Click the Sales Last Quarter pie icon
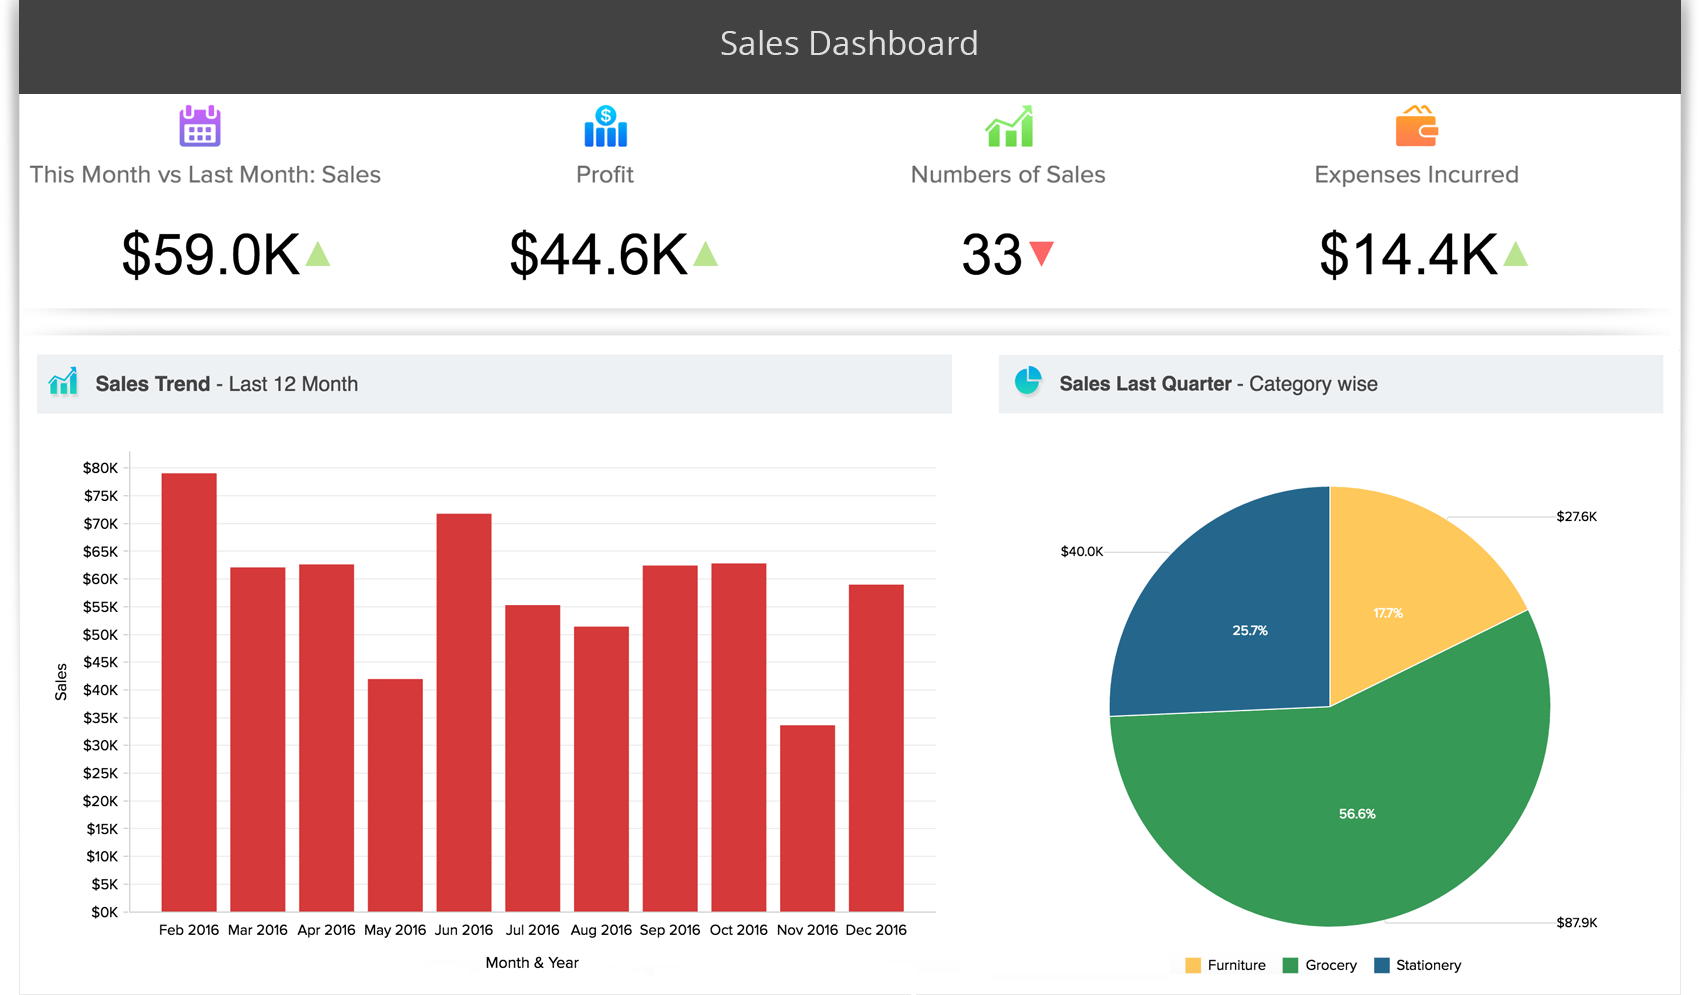The width and height of the screenshot is (1700, 995). [1028, 381]
